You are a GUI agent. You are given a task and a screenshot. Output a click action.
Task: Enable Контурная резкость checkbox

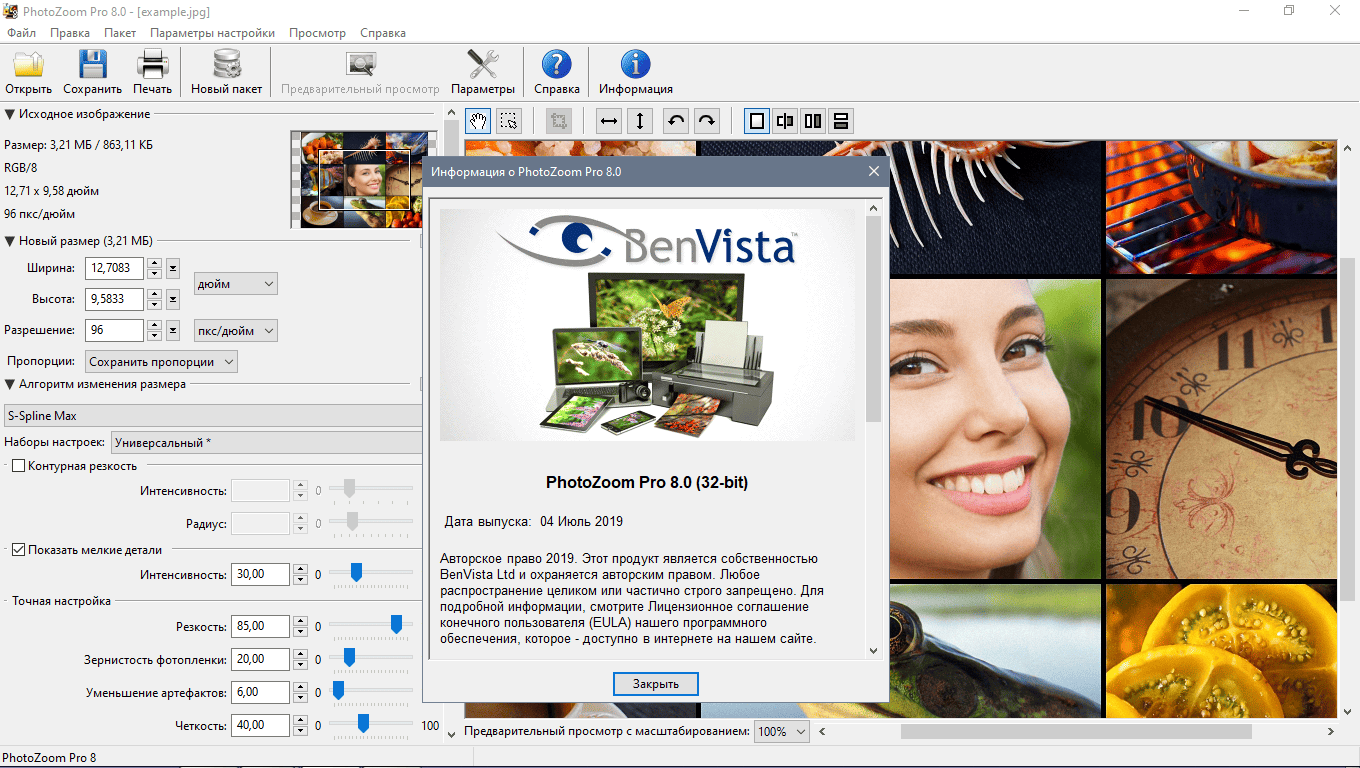(x=18, y=466)
